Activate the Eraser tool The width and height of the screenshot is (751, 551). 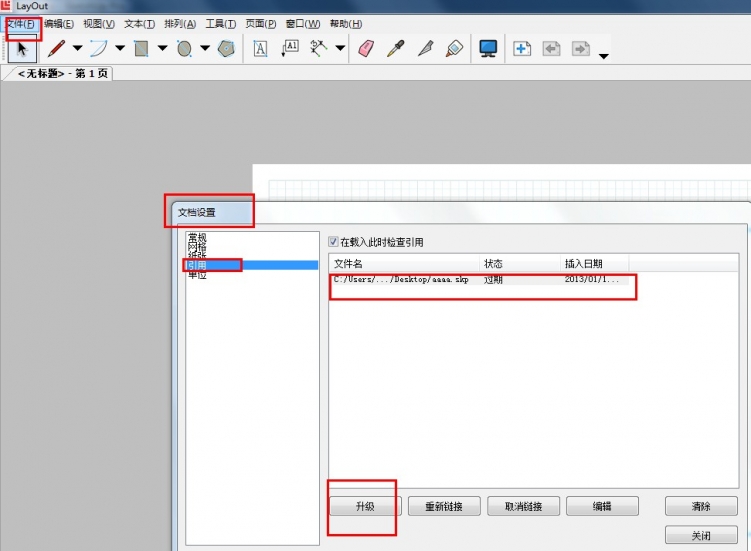pos(366,48)
